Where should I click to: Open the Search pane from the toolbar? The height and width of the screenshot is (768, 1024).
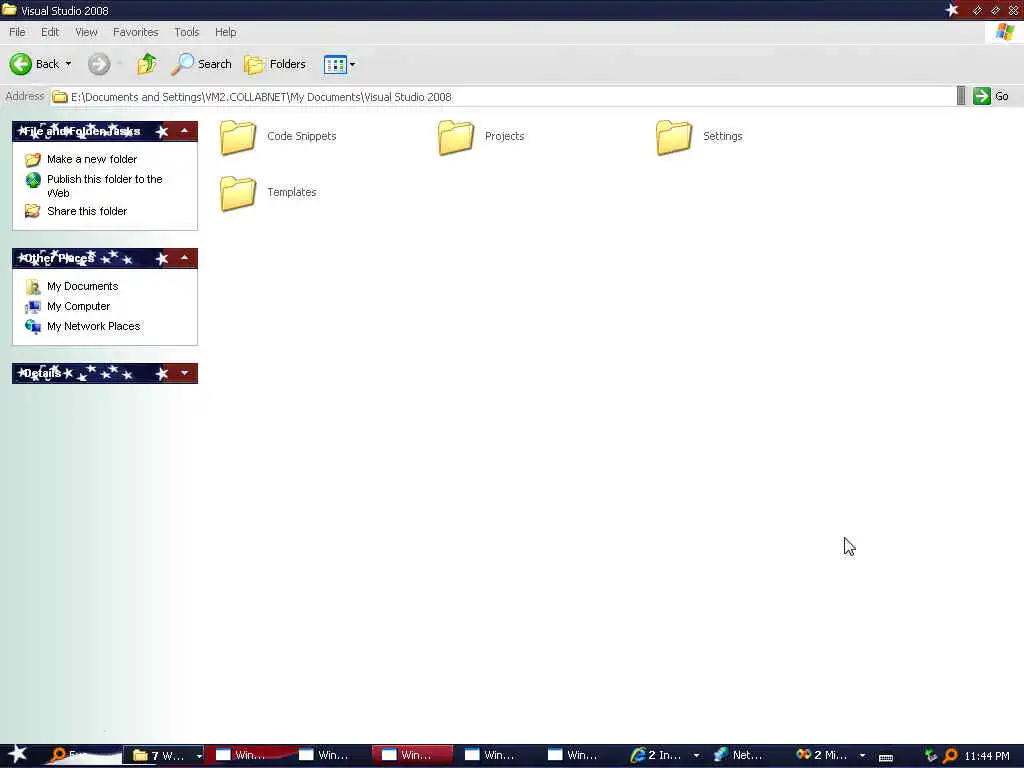coord(201,64)
